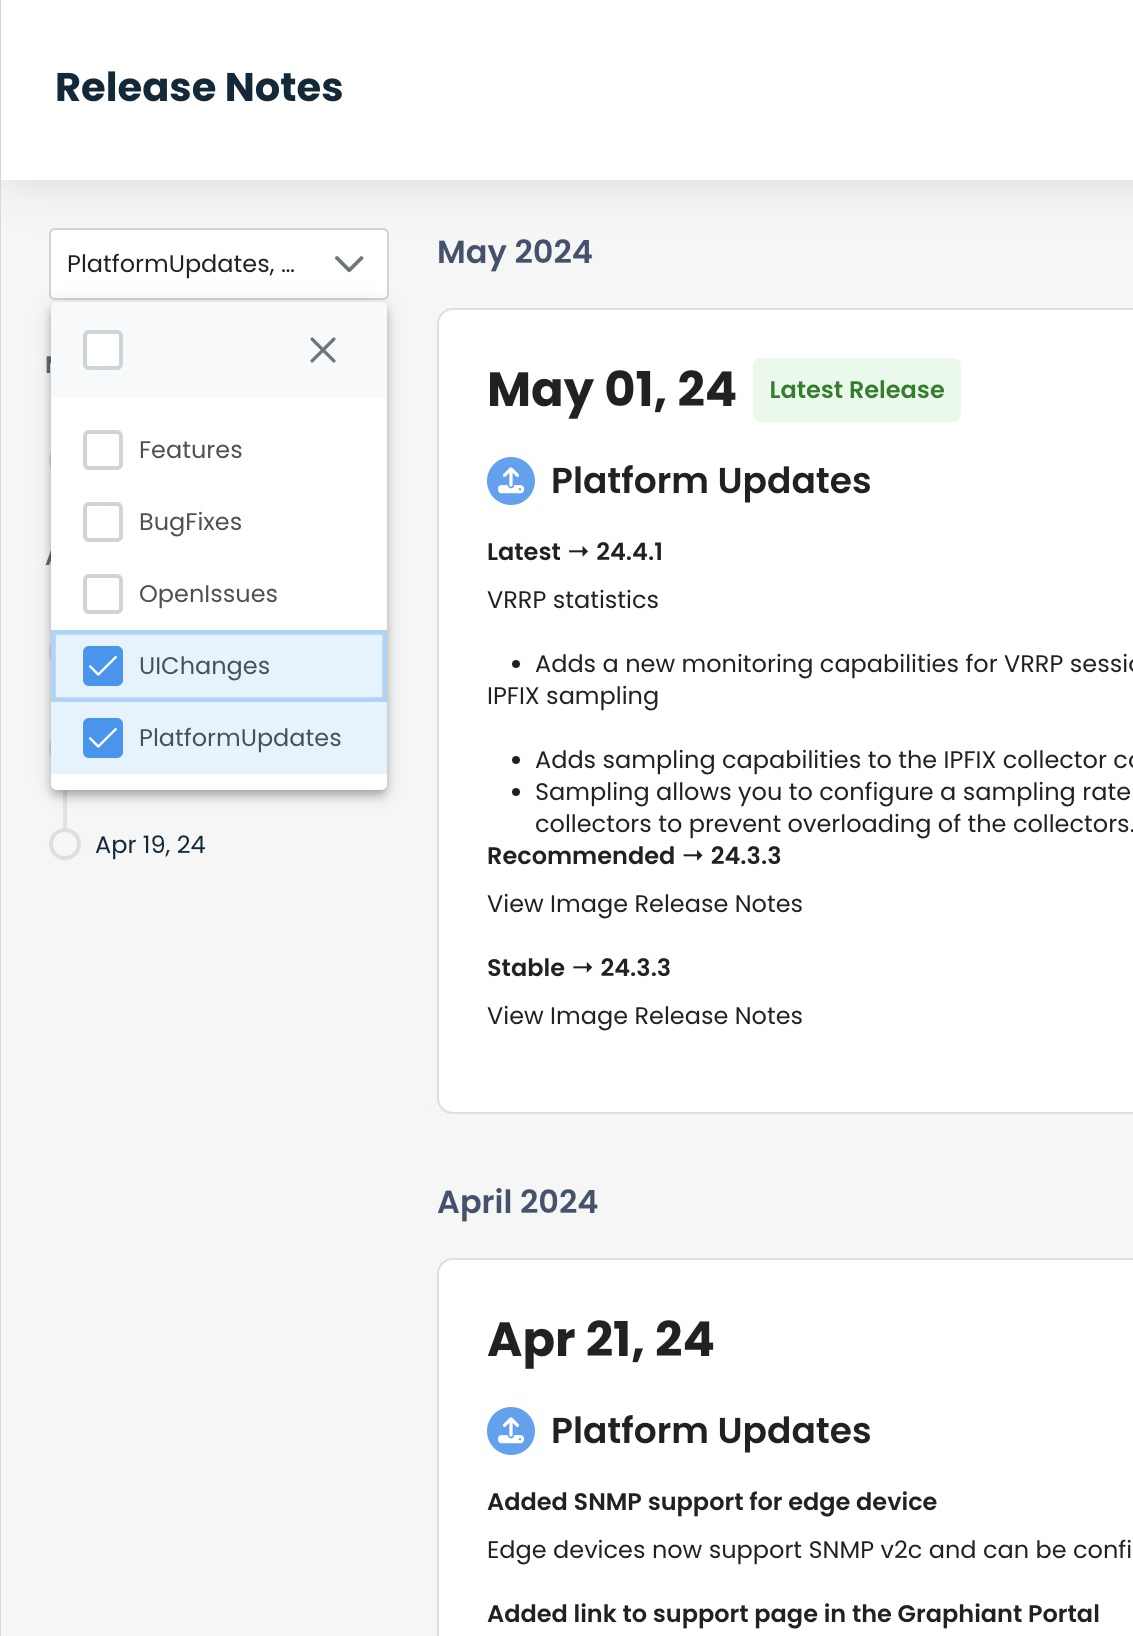Open View Image Release Notes under Stable 24.3.3

tap(645, 1016)
